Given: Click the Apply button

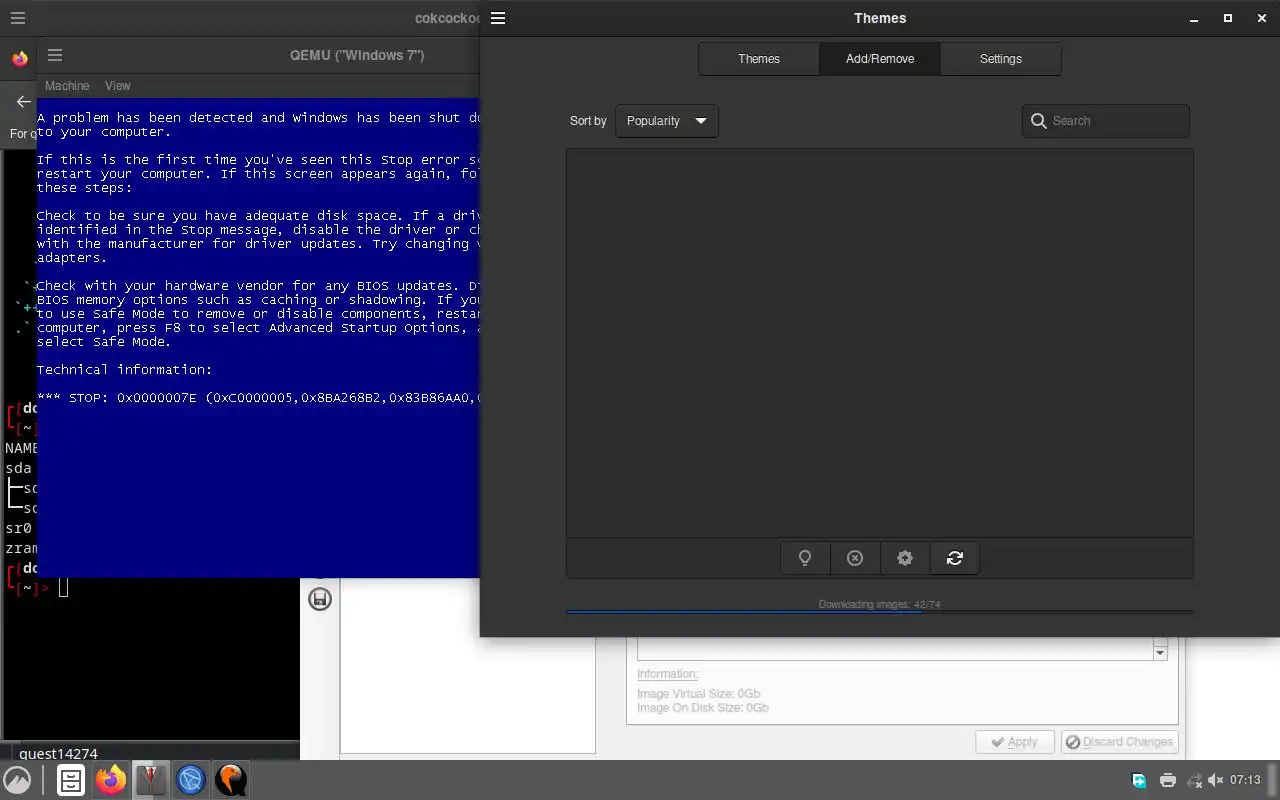Looking at the screenshot, I should click(x=1015, y=742).
